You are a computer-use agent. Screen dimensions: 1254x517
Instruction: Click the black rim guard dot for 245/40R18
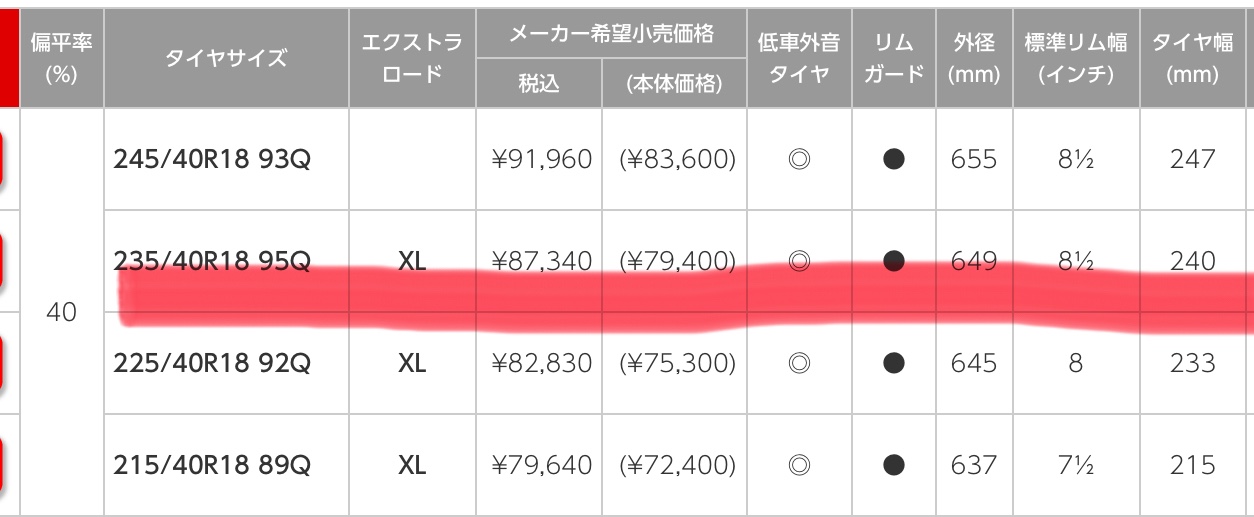click(894, 159)
